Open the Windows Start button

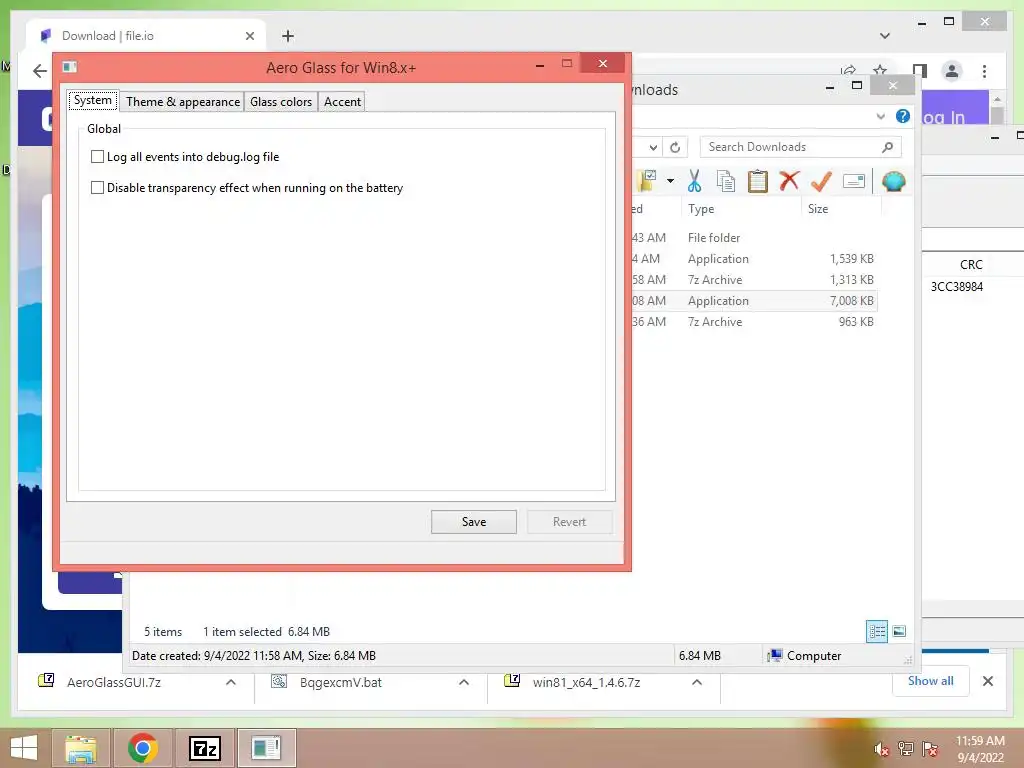point(24,748)
